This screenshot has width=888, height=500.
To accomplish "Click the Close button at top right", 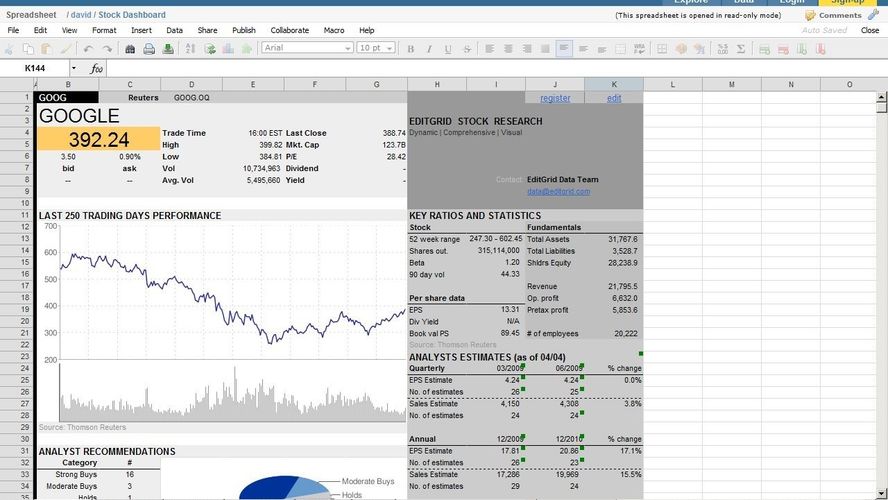I will [869, 30].
